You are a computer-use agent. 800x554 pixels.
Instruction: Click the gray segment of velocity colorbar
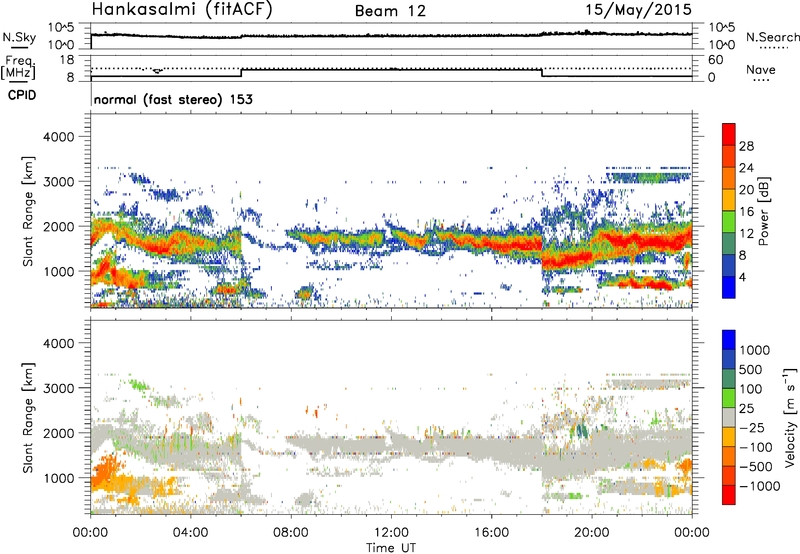pyautogui.click(x=729, y=417)
